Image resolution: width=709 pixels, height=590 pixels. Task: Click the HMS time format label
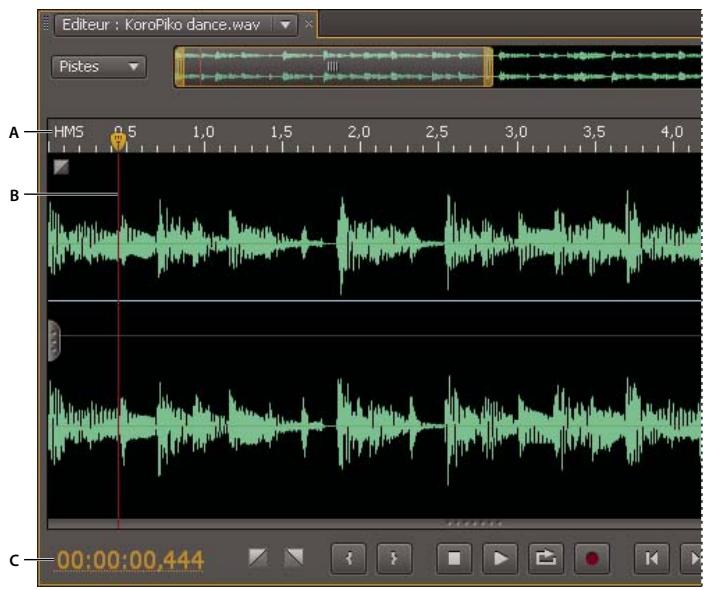tap(69, 132)
